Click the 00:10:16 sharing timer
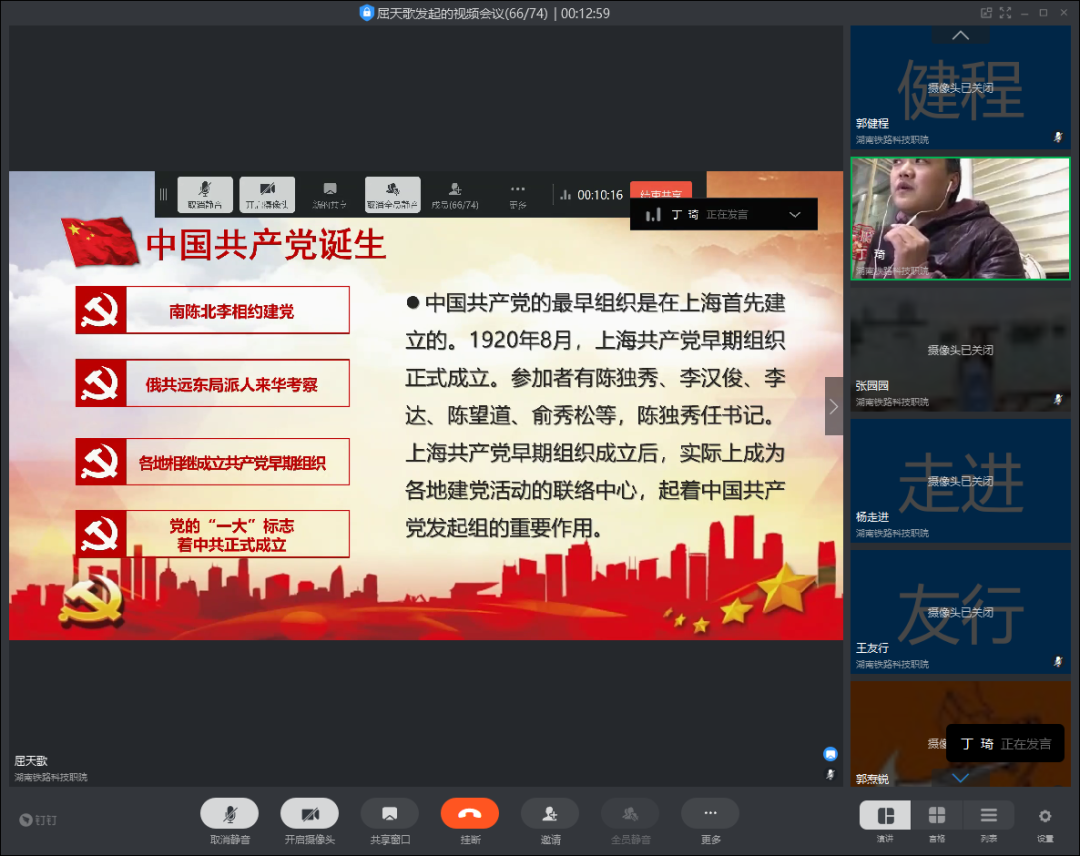This screenshot has width=1080, height=856. 600,195
